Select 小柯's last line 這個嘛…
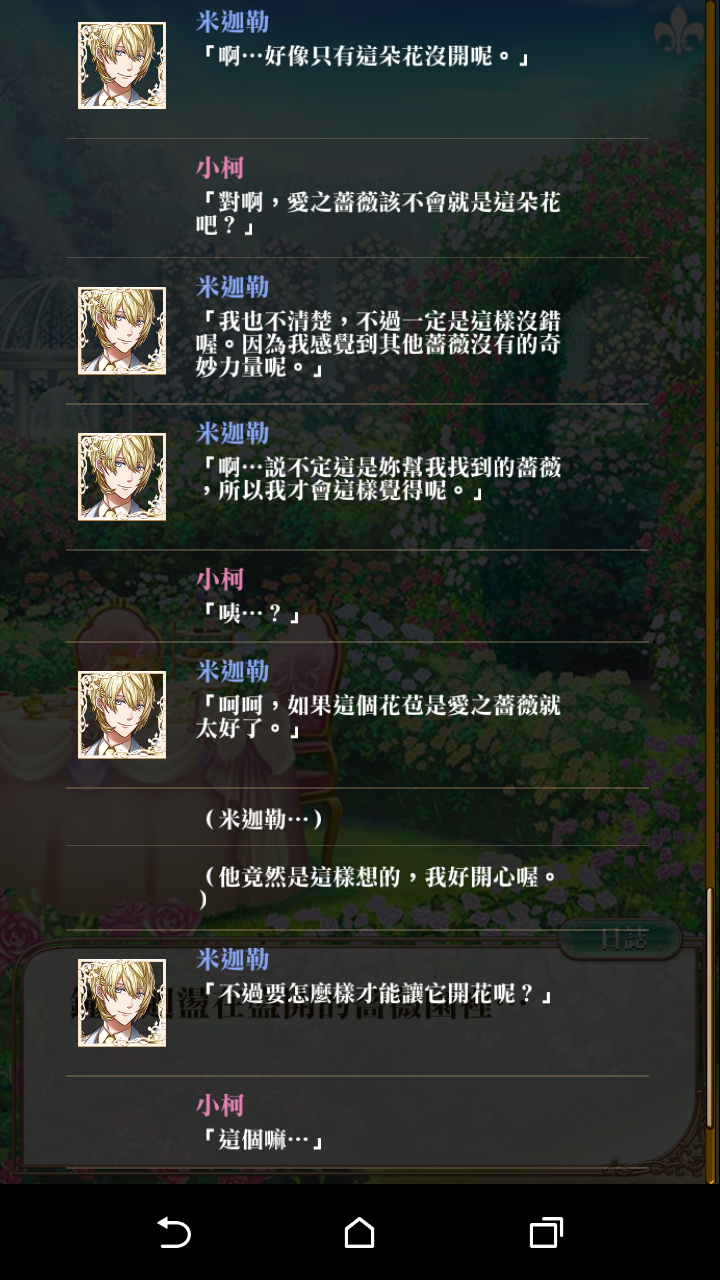 point(261,1138)
